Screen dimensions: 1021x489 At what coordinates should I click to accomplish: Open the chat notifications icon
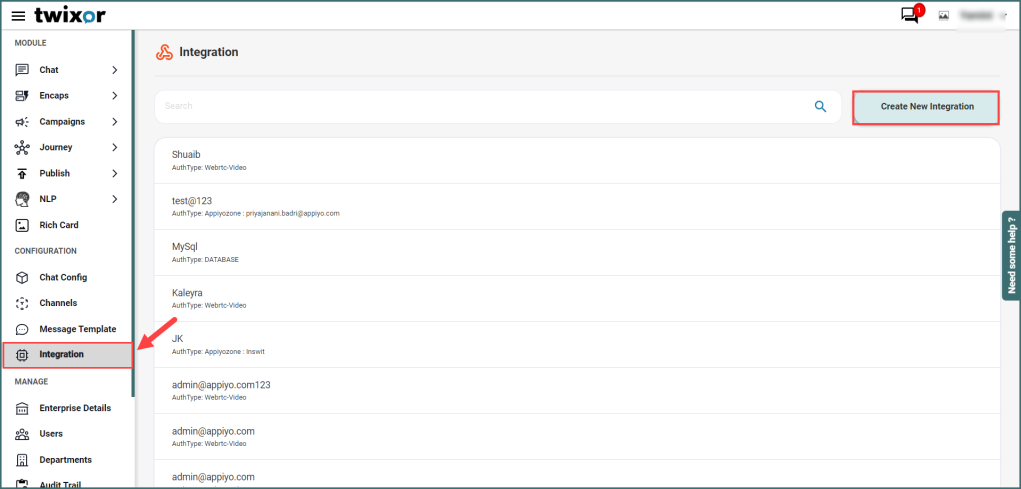pos(910,16)
